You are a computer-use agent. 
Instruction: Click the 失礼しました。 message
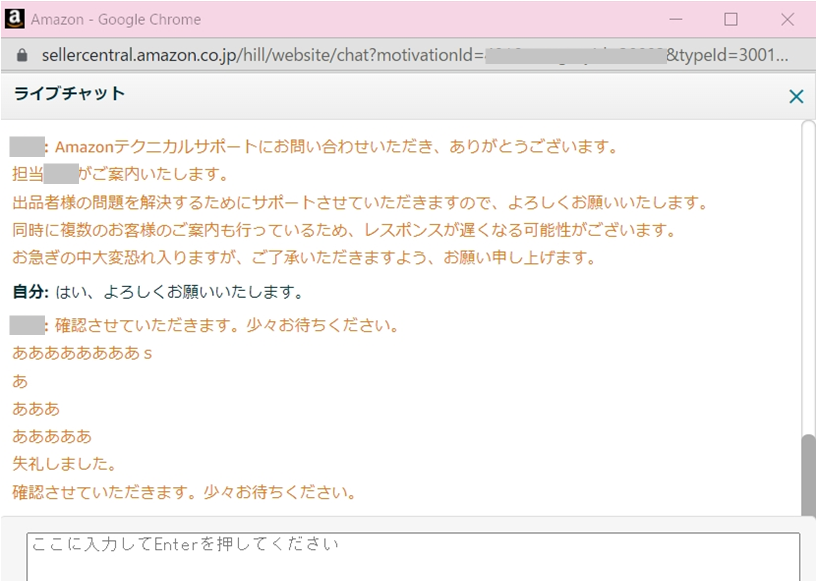click(x=64, y=464)
